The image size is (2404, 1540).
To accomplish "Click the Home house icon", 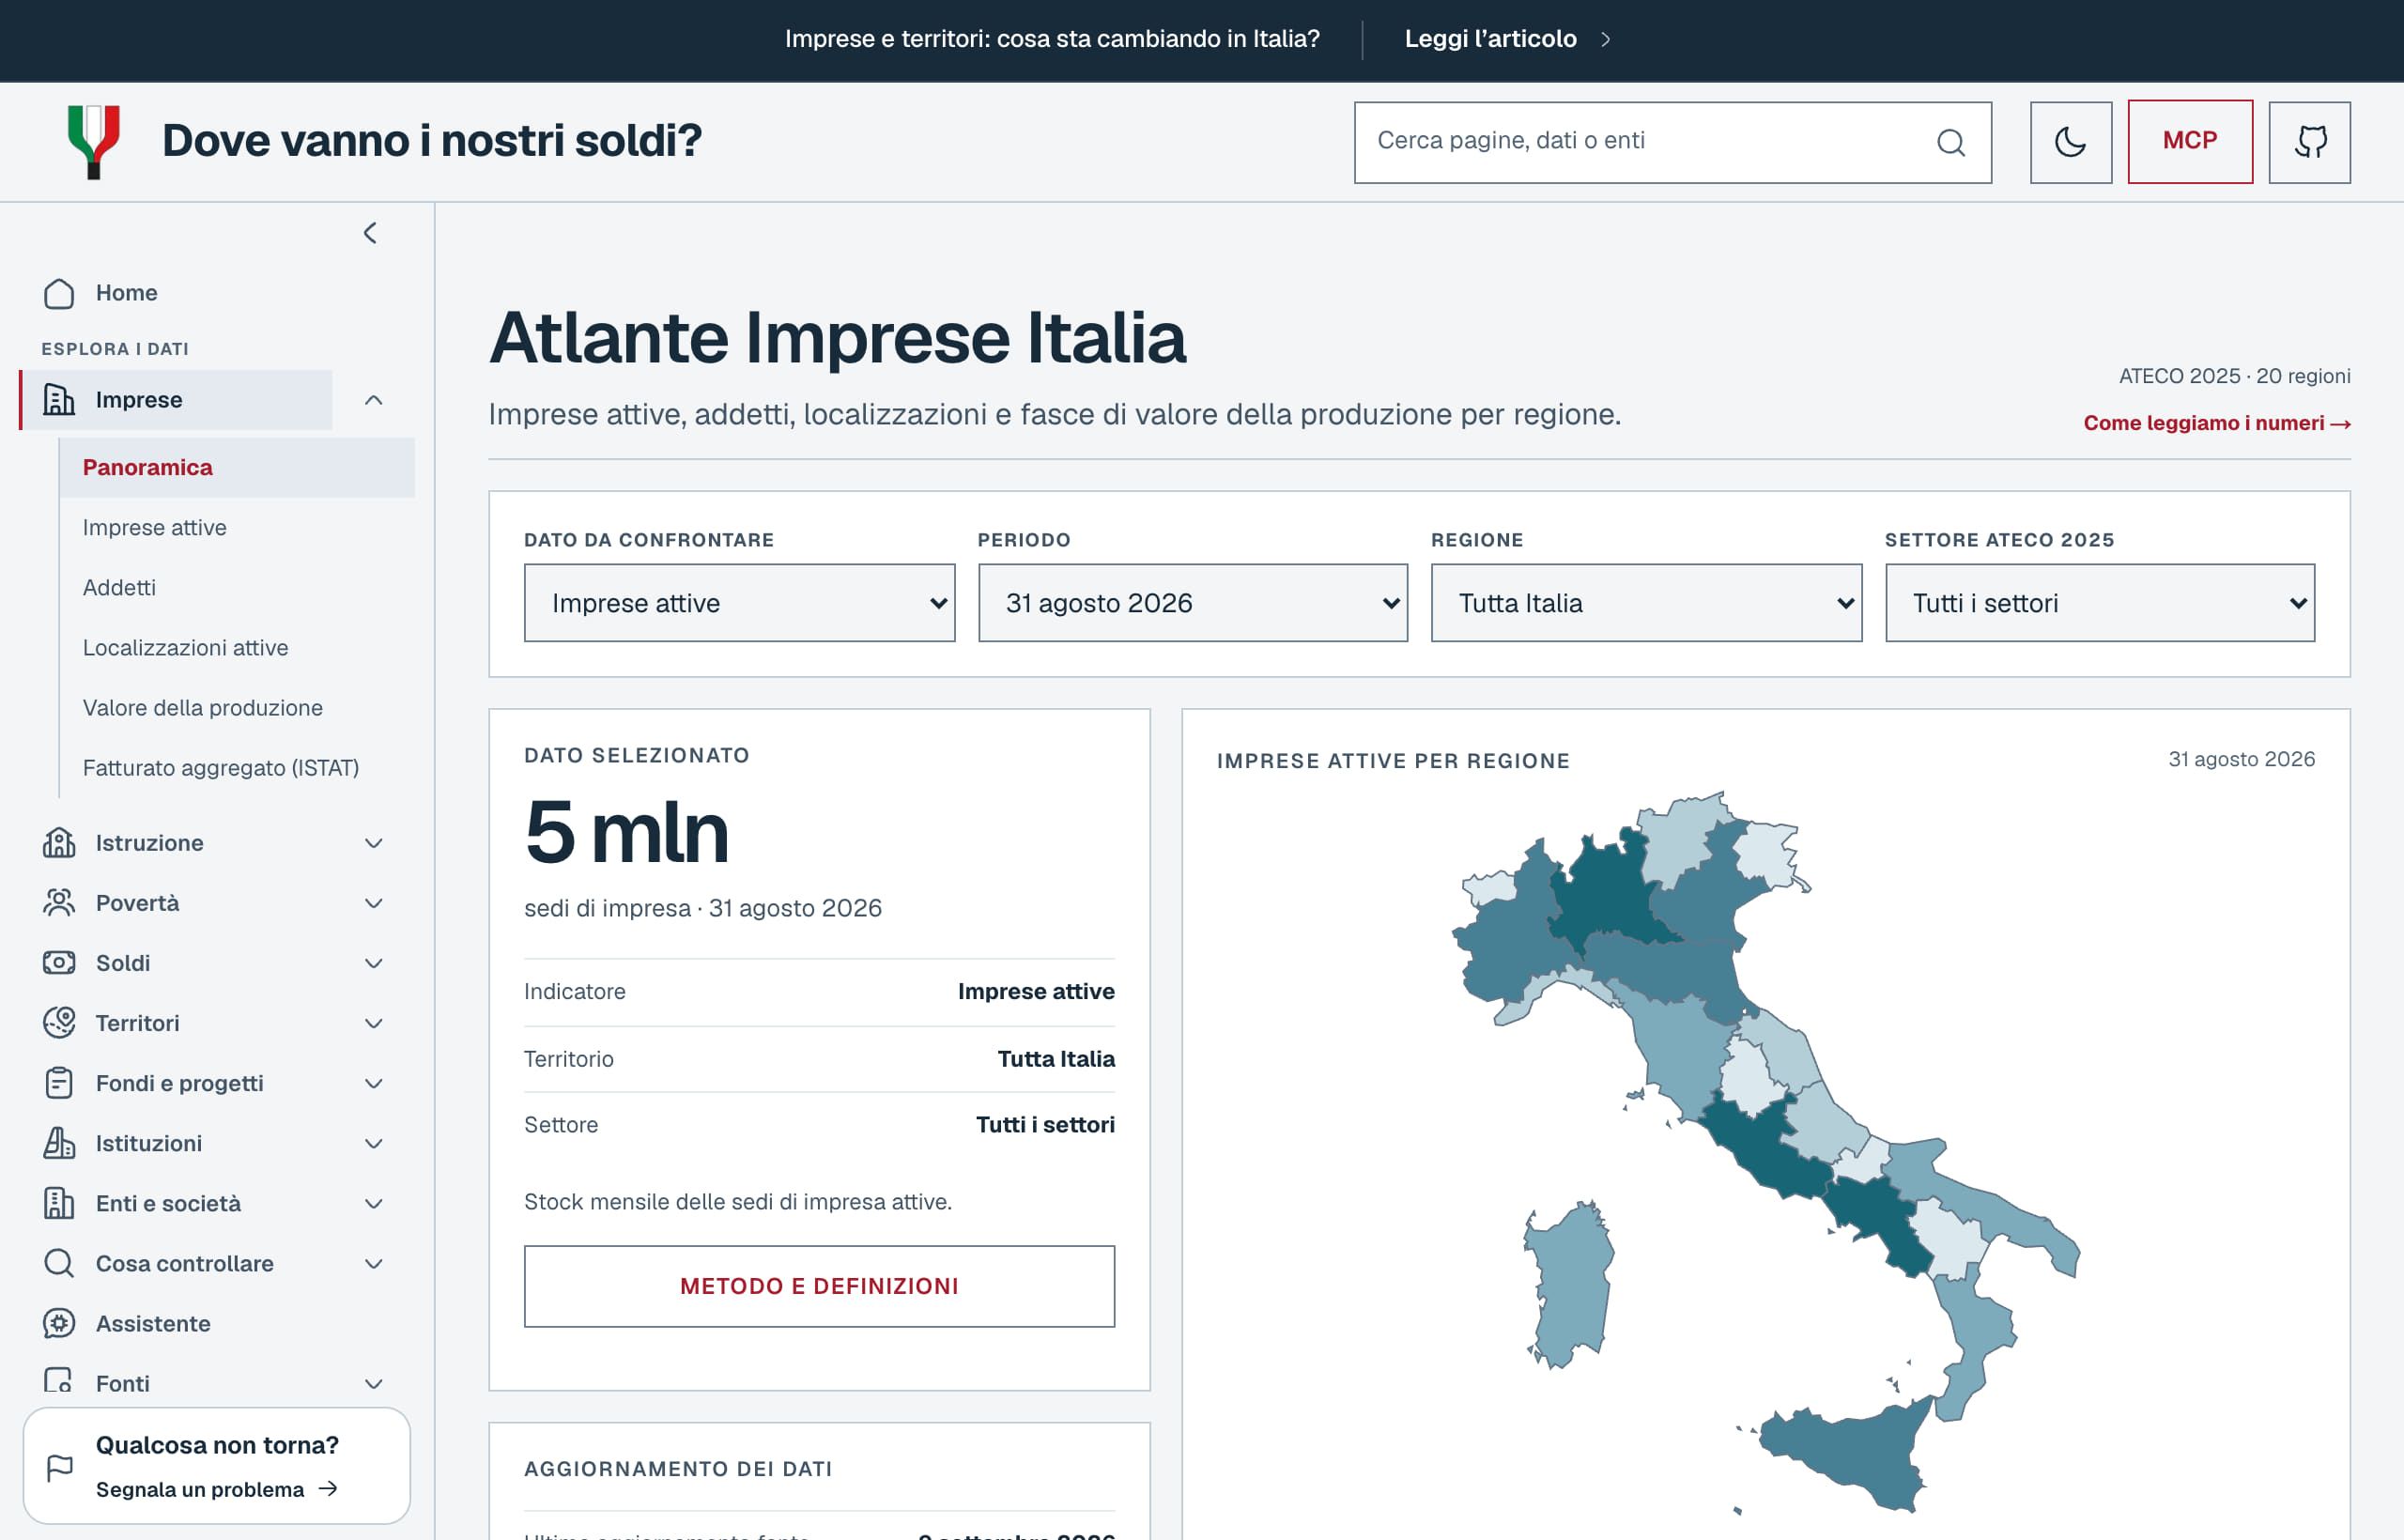I will click(59, 293).
